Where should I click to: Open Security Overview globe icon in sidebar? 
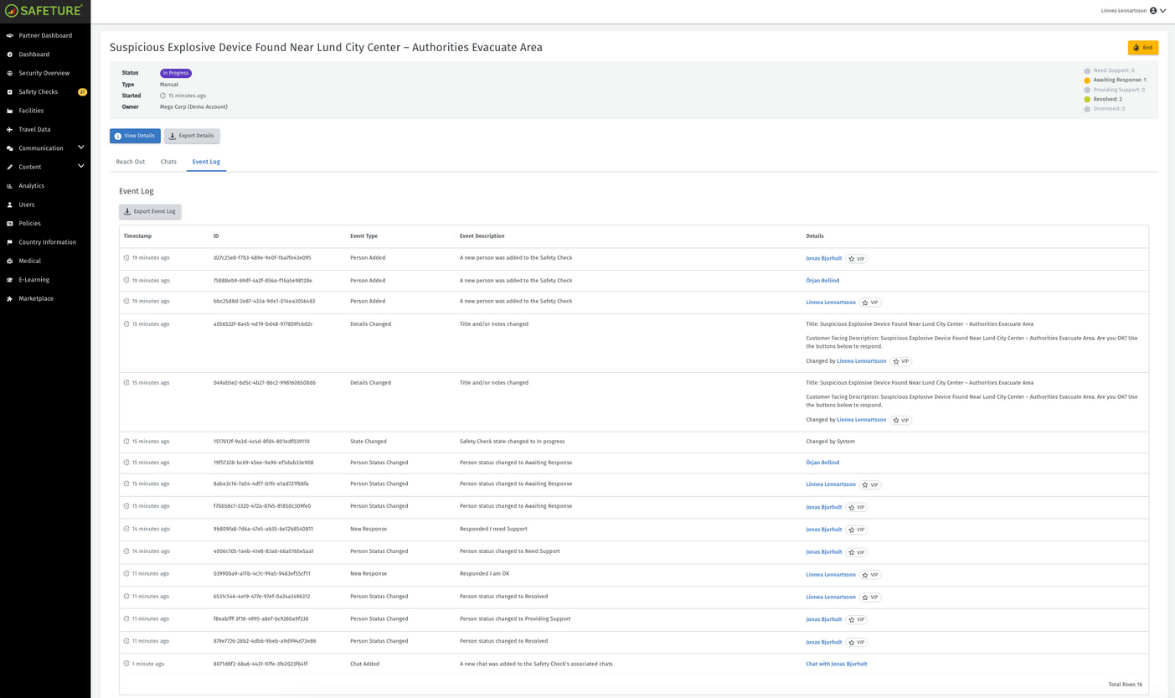(x=10, y=73)
